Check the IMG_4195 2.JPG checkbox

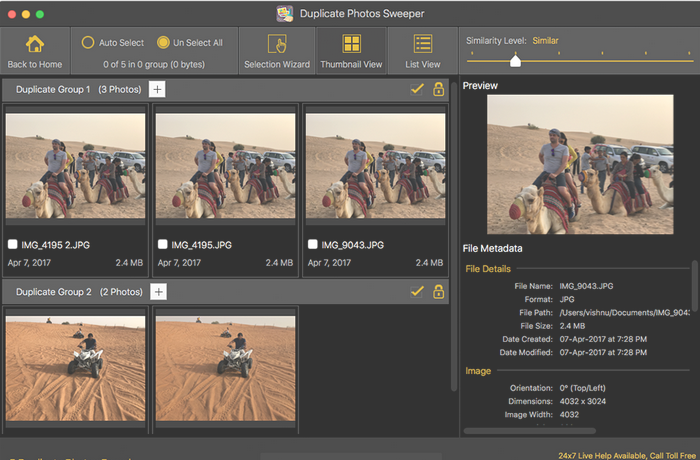12,244
